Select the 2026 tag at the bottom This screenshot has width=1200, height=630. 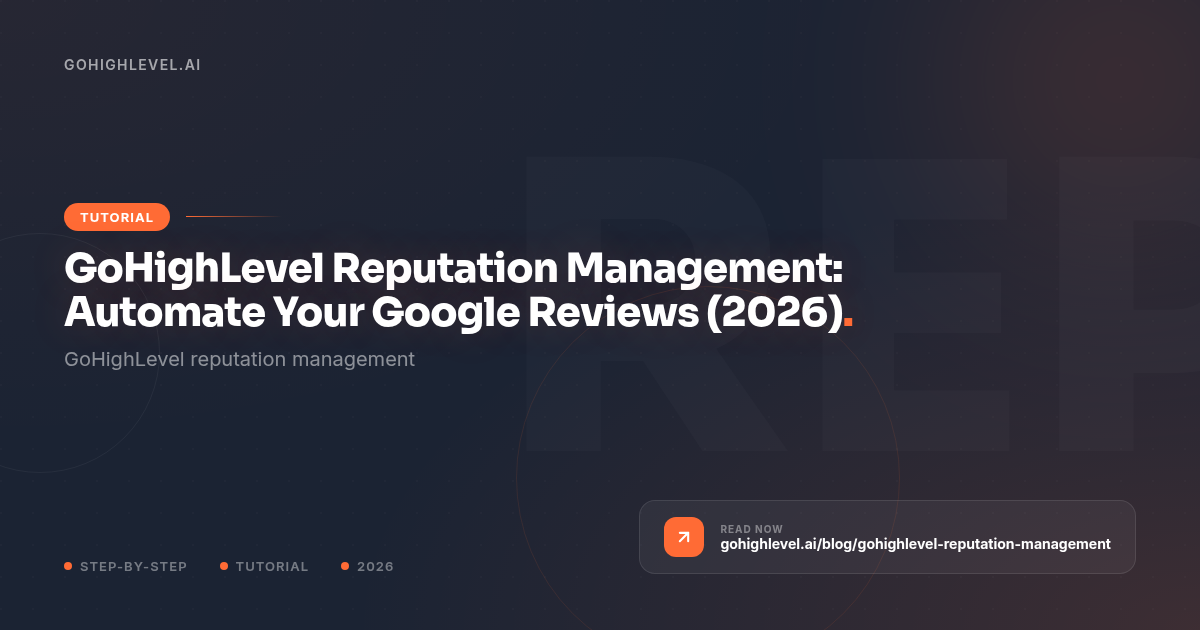[x=367, y=566]
